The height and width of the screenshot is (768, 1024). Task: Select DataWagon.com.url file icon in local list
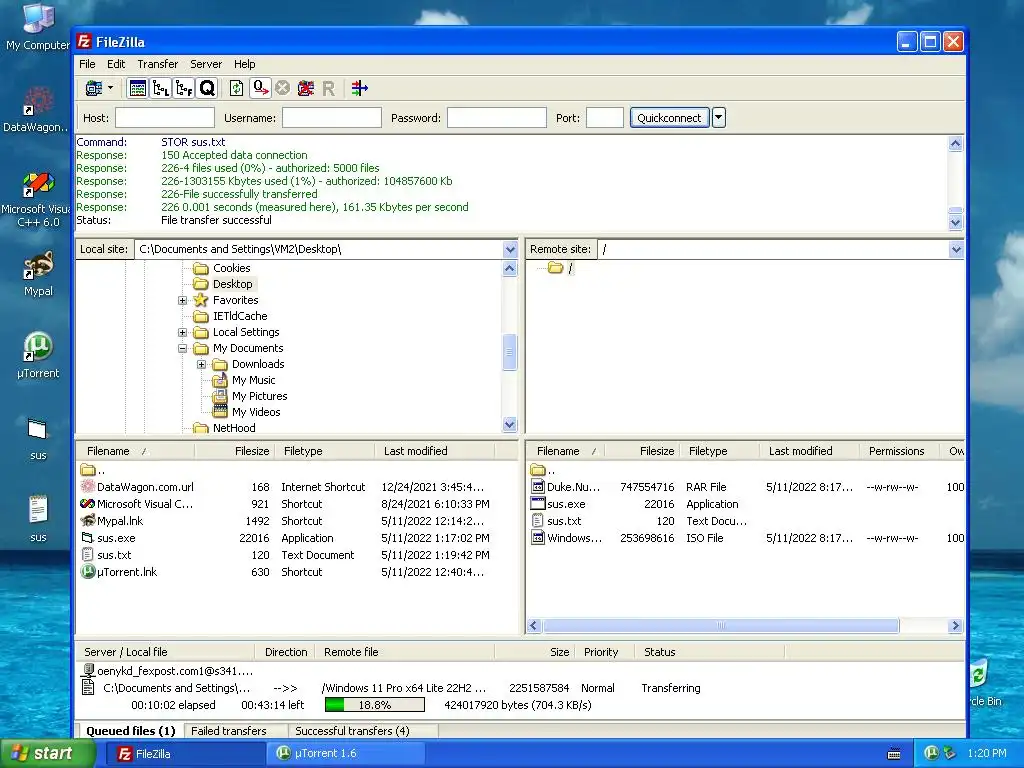click(x=88, y=487)
